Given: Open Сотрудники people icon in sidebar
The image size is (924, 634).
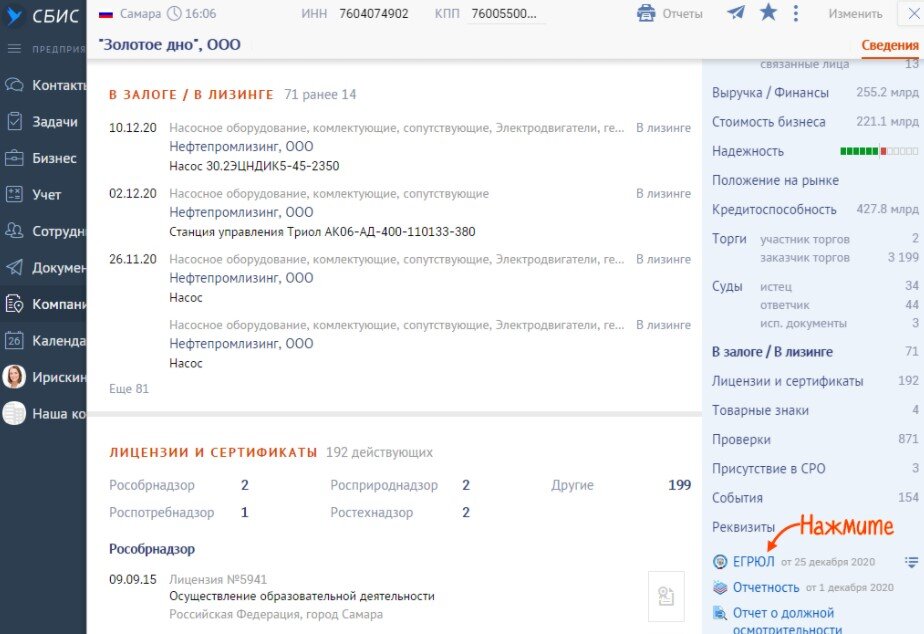Looking at the screenshot, I should tap(14, 231).
